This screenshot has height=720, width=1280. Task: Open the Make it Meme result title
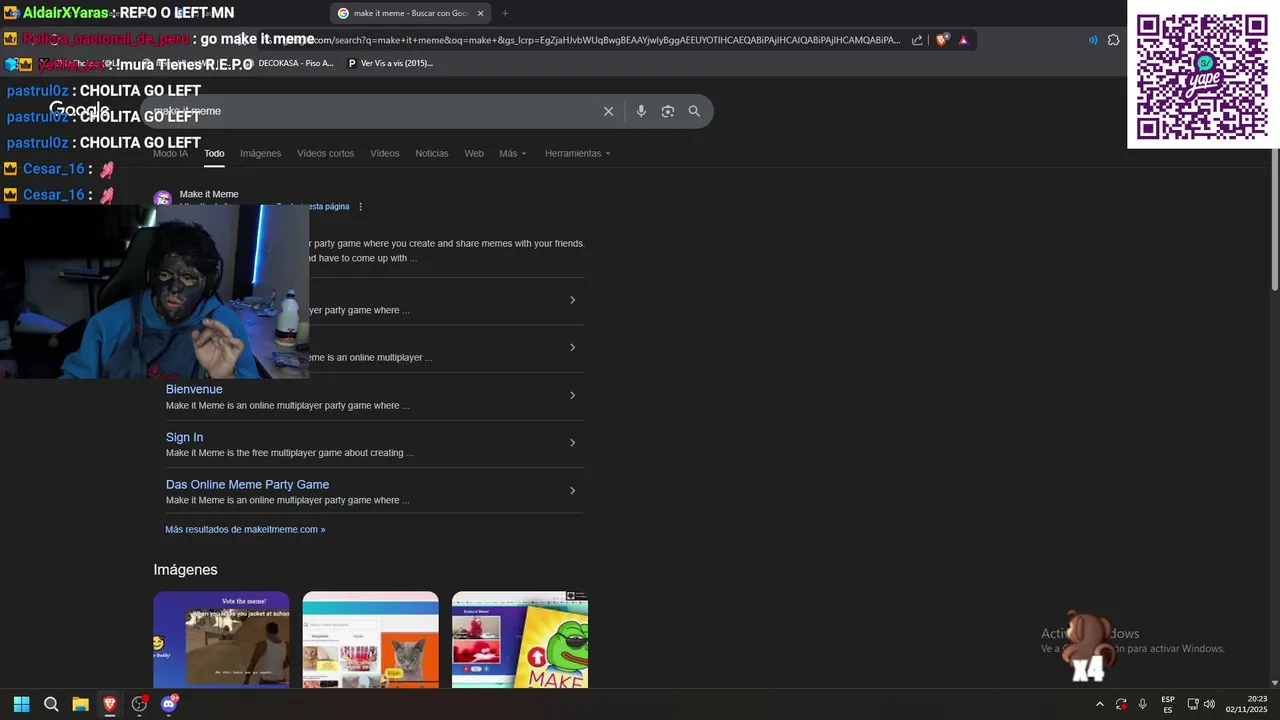(x=209, y=194)
